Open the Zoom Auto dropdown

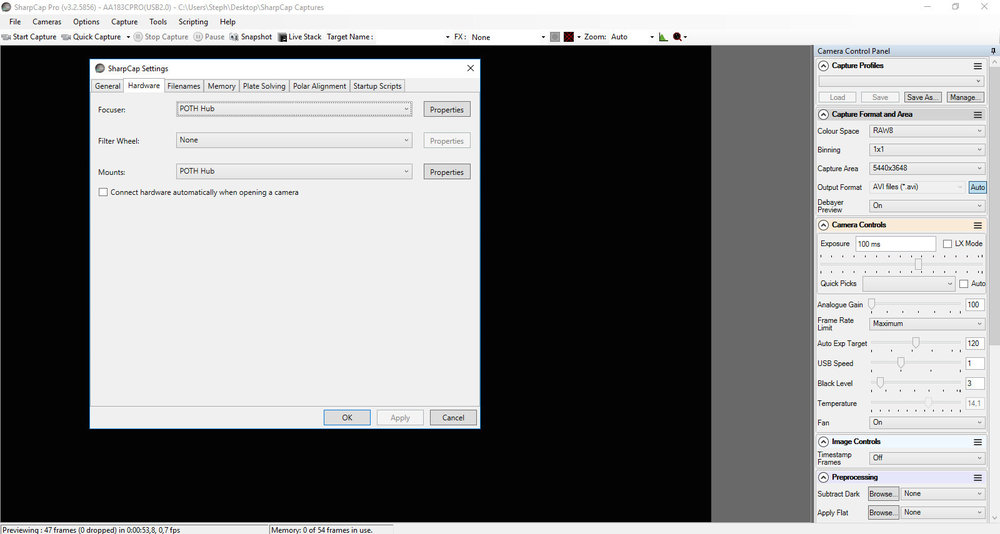point(652,37)
